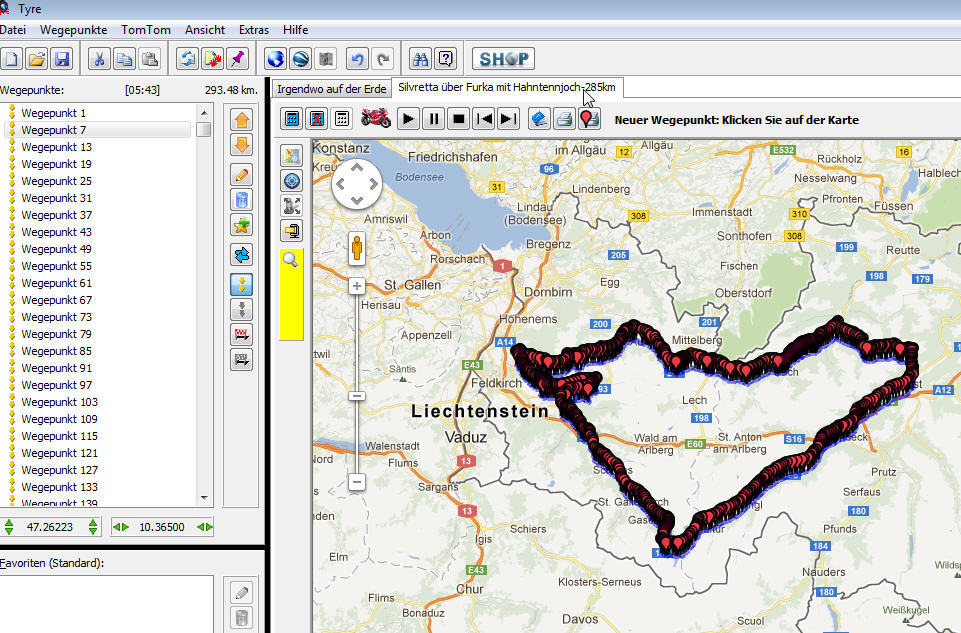961x633 pixels.
Task: Toggle the highlighted yellow double-arrow button
Action: point(241,283)
